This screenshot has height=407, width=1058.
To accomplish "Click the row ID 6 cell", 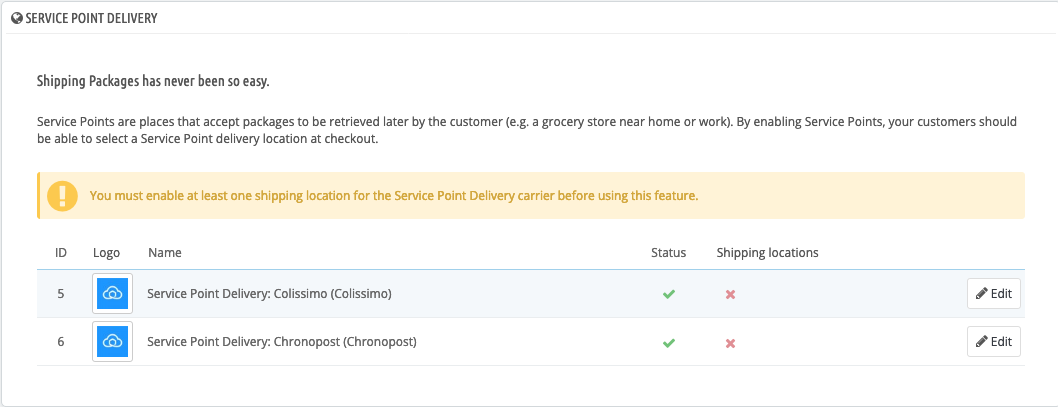I will point(61,342).
